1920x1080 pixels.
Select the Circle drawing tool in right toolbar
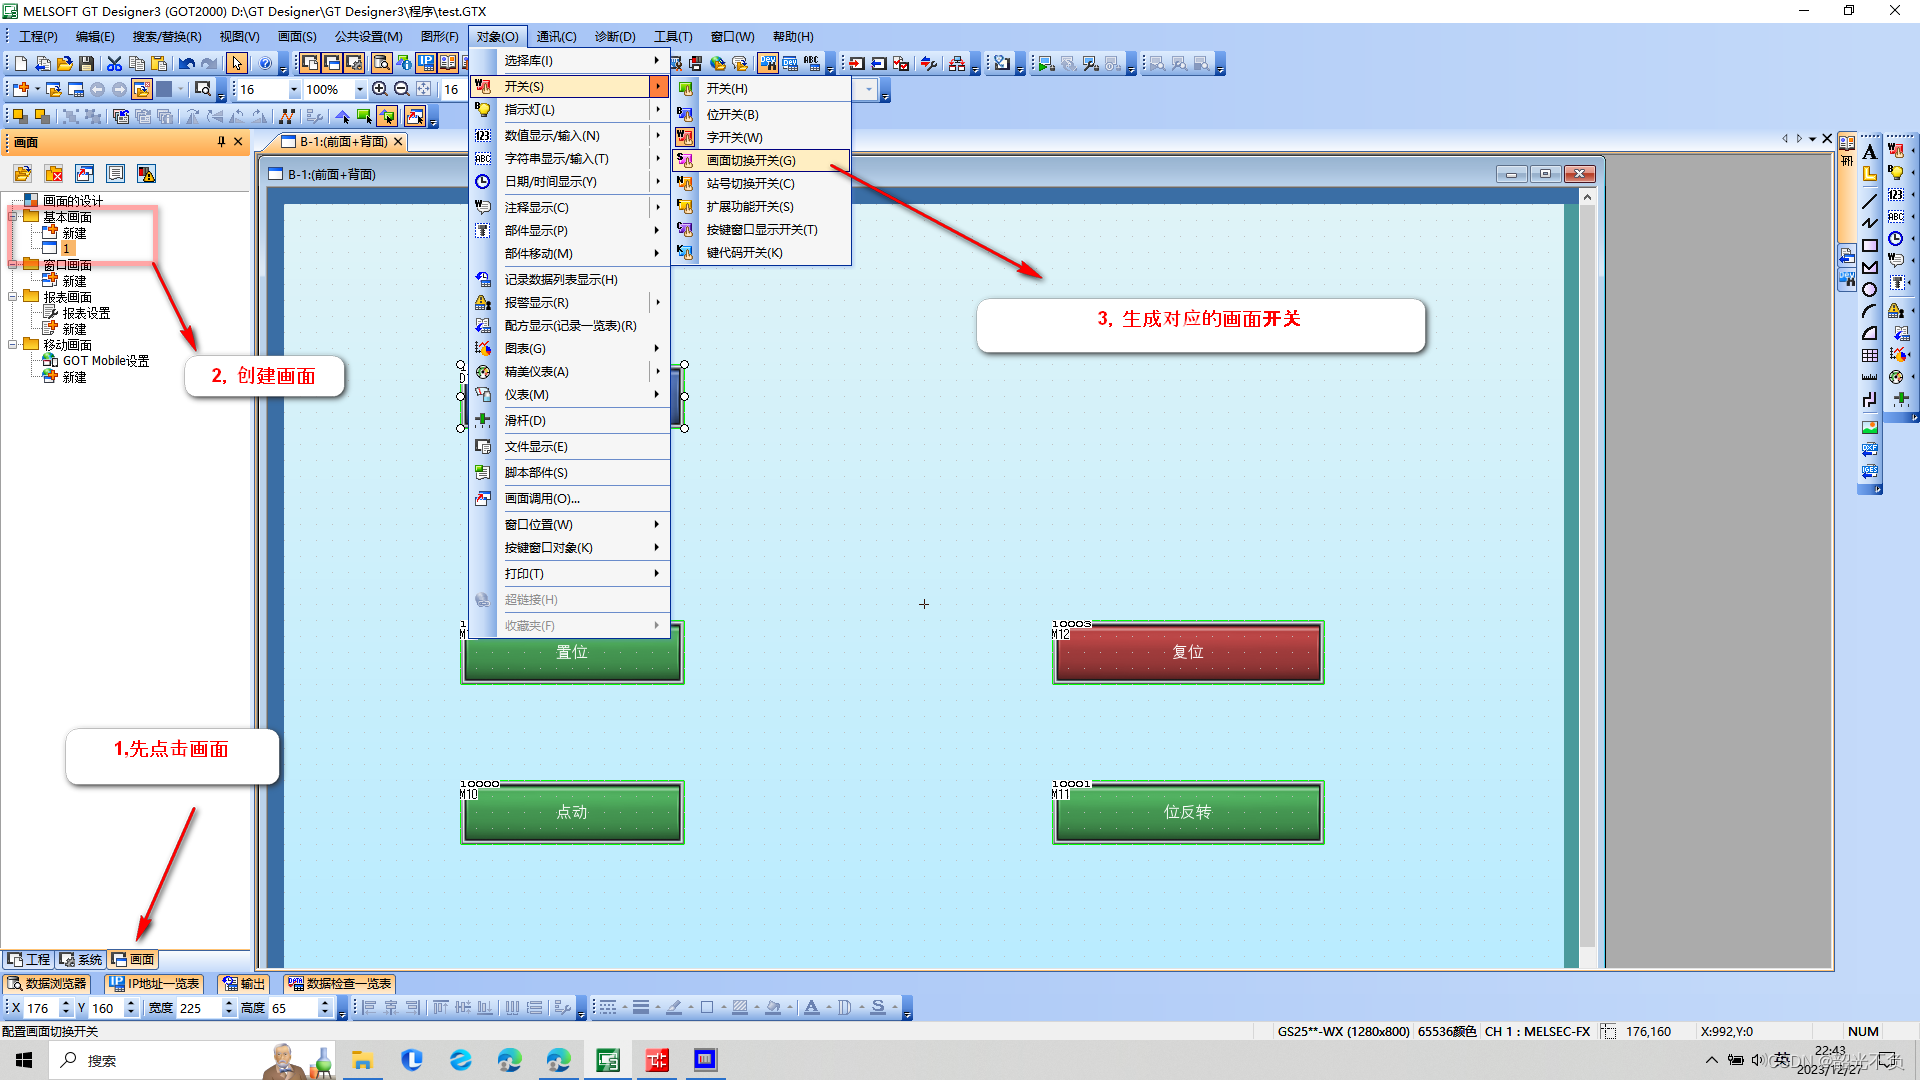[x=1869, y=290]
